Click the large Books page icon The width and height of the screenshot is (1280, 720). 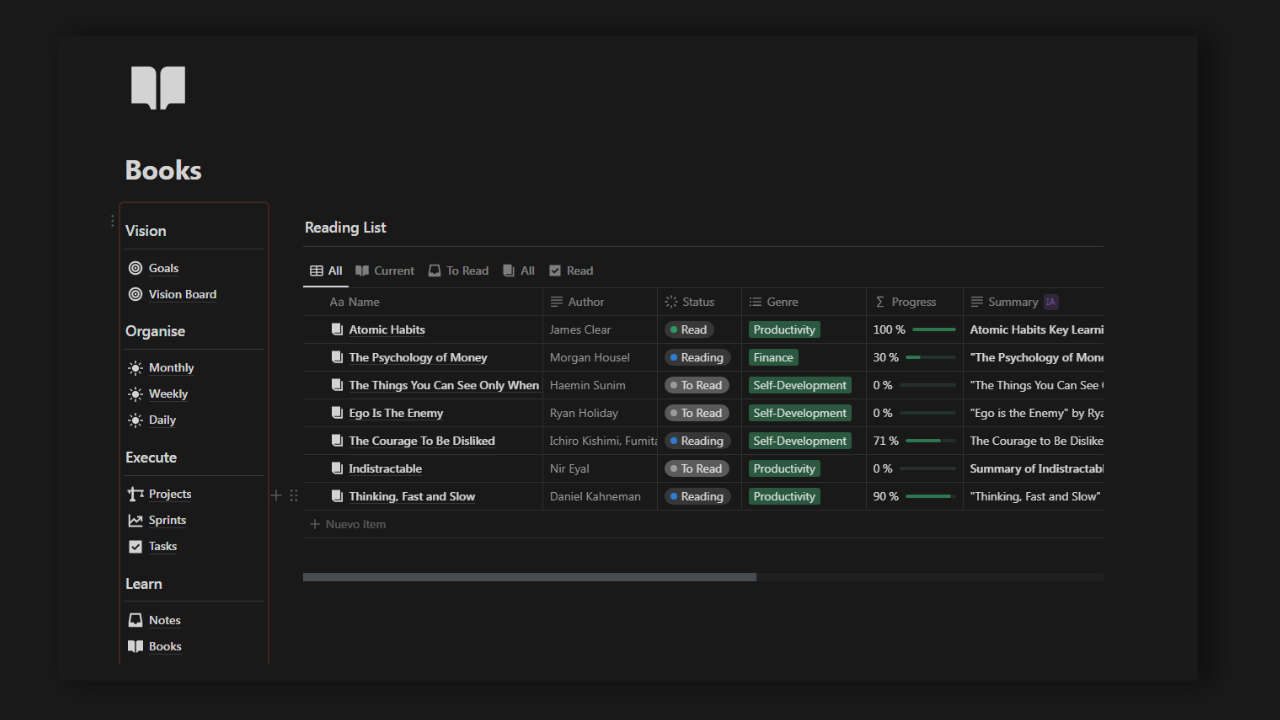click(158, 88)
